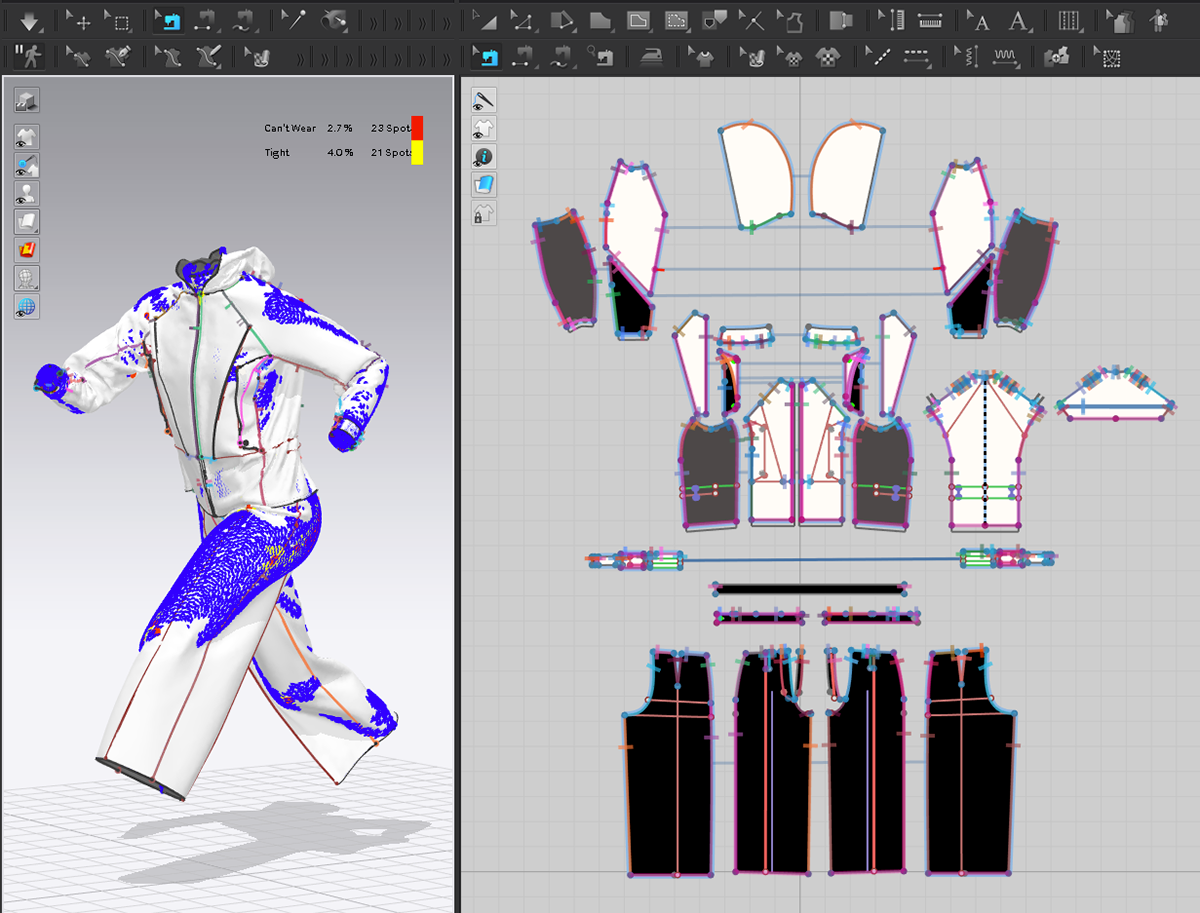Toggle the globe environment display icon
This screenshot has width=1200, height=913.
[x=27, y=307]
